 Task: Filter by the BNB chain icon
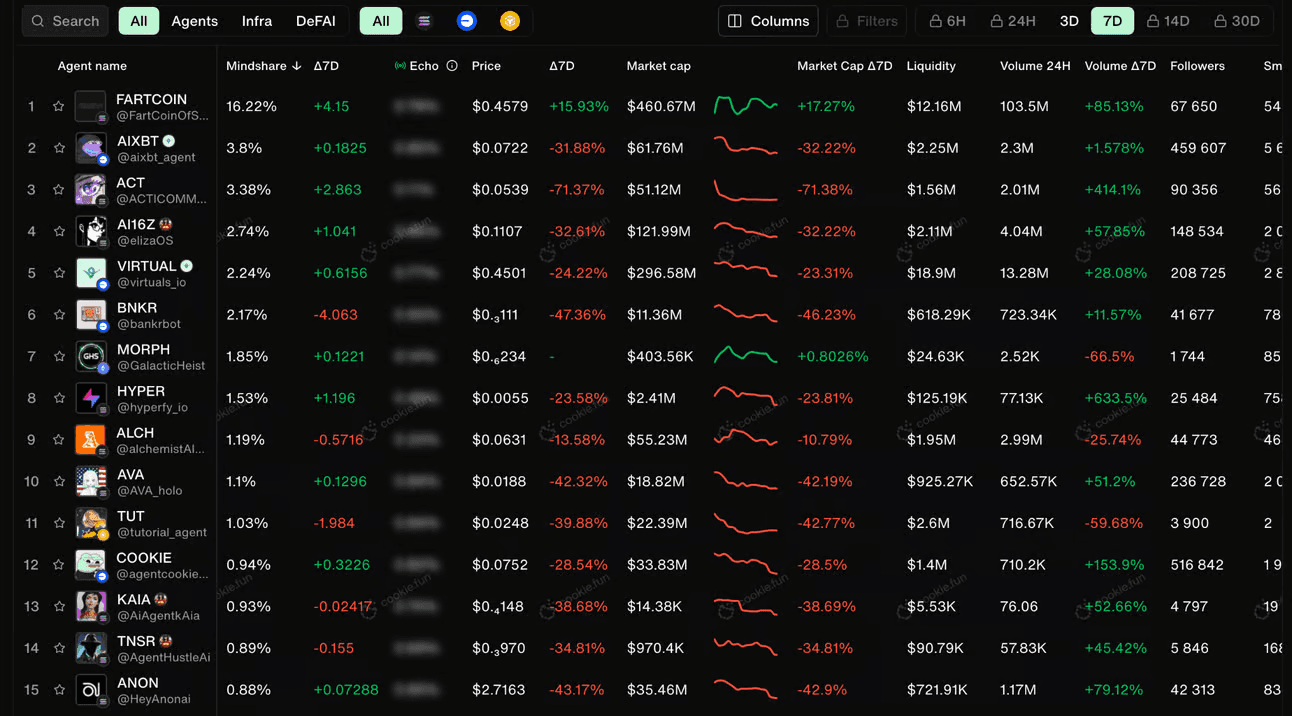pyautogui.click(x=510, y=21)
